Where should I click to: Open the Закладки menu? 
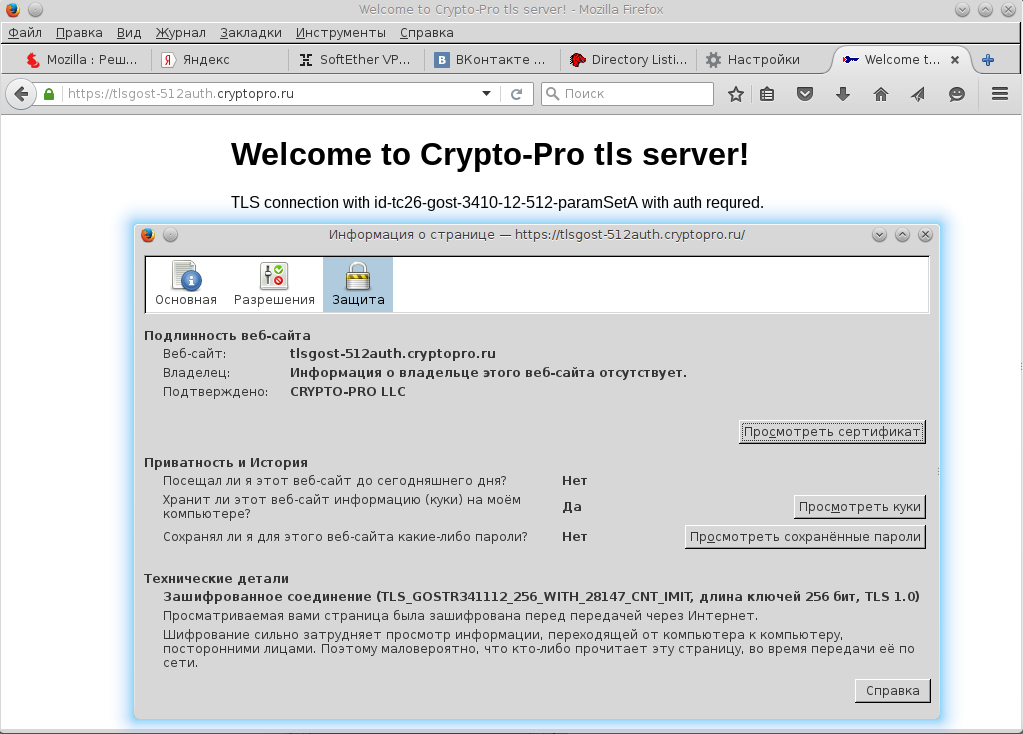251,33
